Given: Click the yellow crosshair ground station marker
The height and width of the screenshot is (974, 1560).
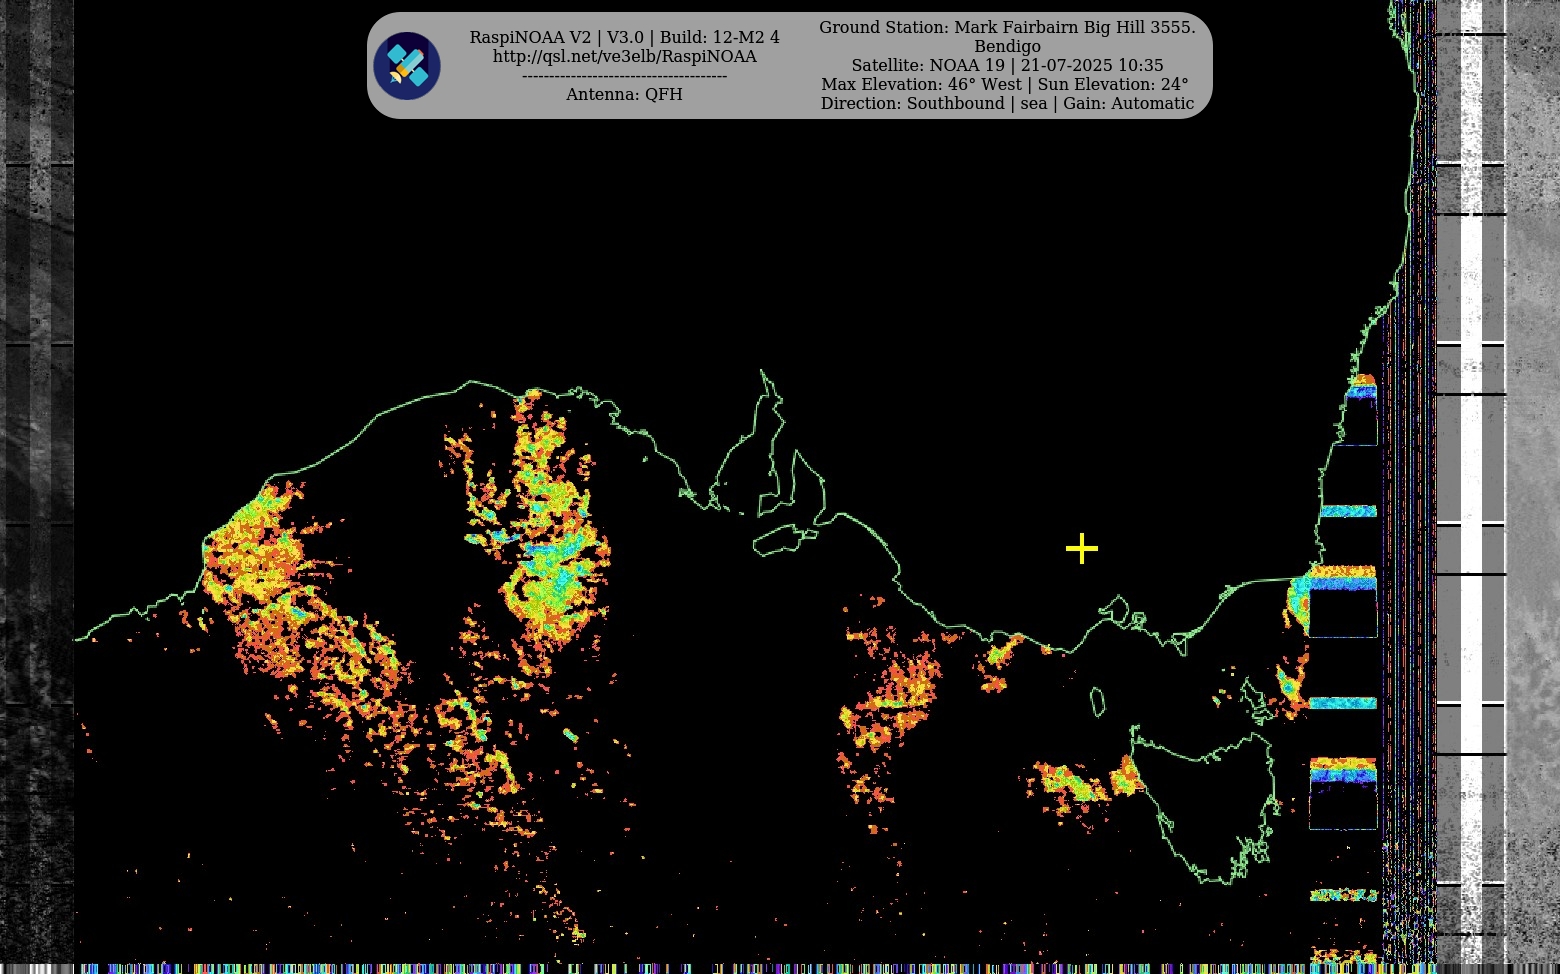Looking at the screenshot, I should pyautogui.click(x=1081, y=548).
